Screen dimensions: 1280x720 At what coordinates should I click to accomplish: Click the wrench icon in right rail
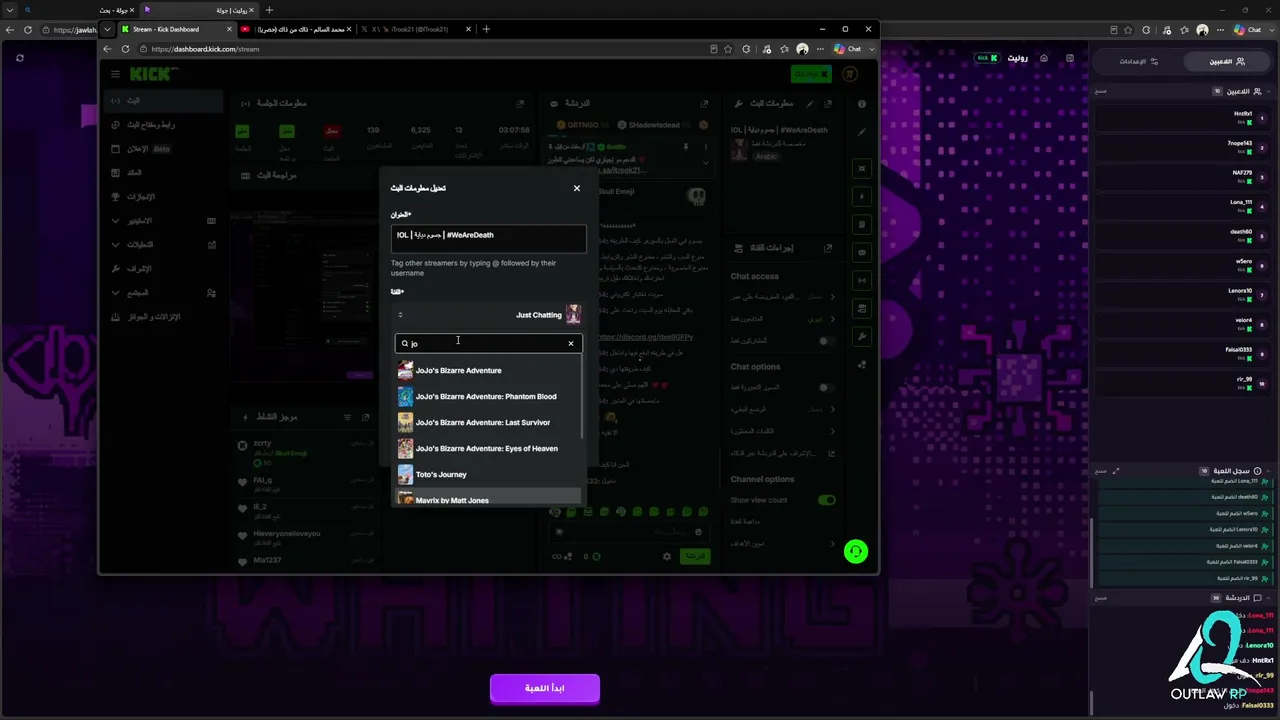[862, 336]
